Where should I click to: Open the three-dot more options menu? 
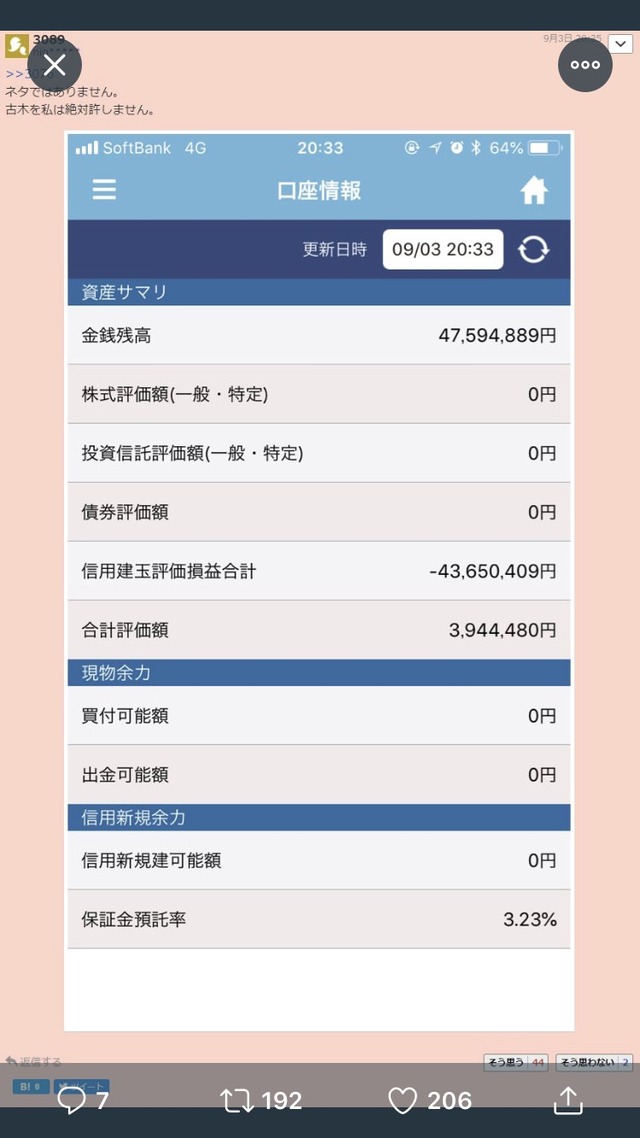click(x=585, y=65)
